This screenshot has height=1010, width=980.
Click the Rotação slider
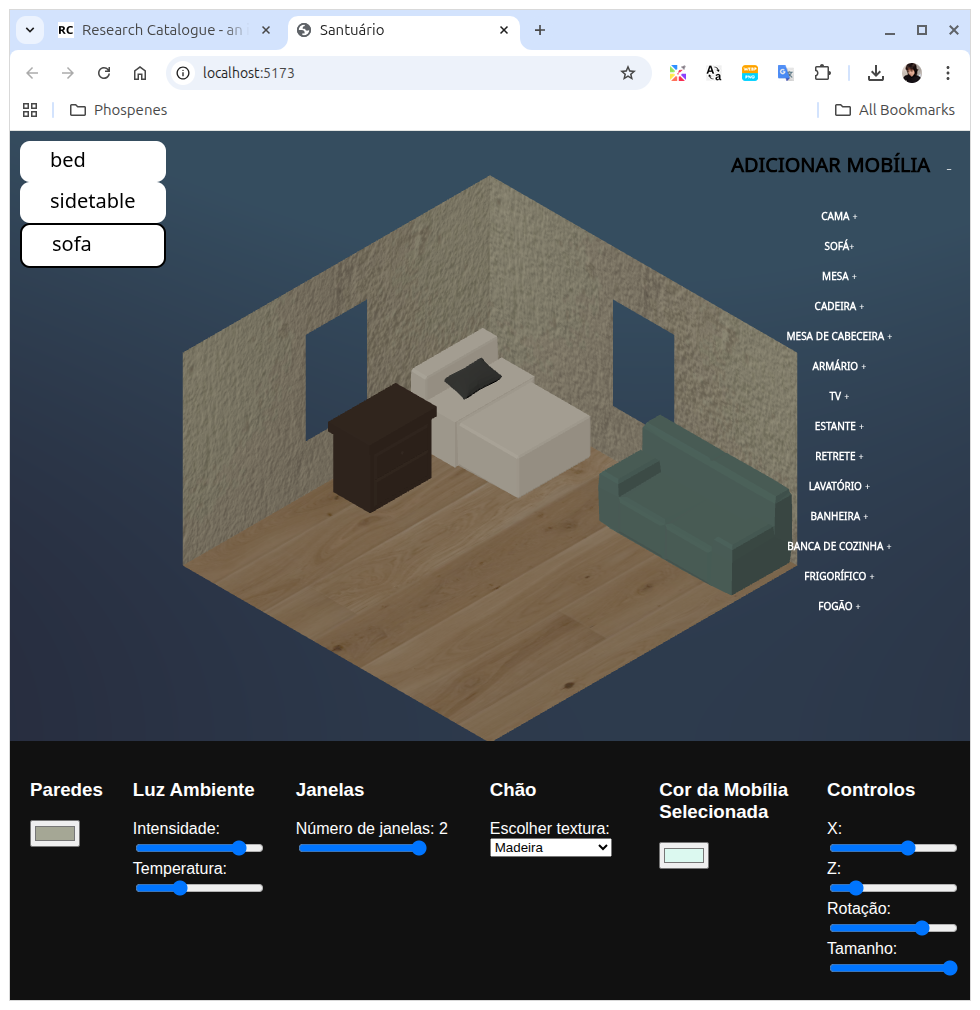click(893, 928)
